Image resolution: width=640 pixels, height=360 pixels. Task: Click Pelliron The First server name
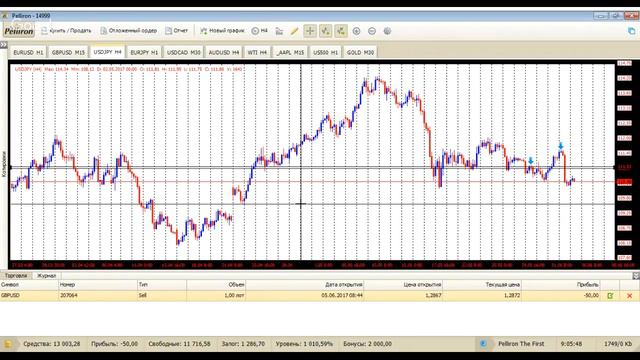(x=521, y=344)
